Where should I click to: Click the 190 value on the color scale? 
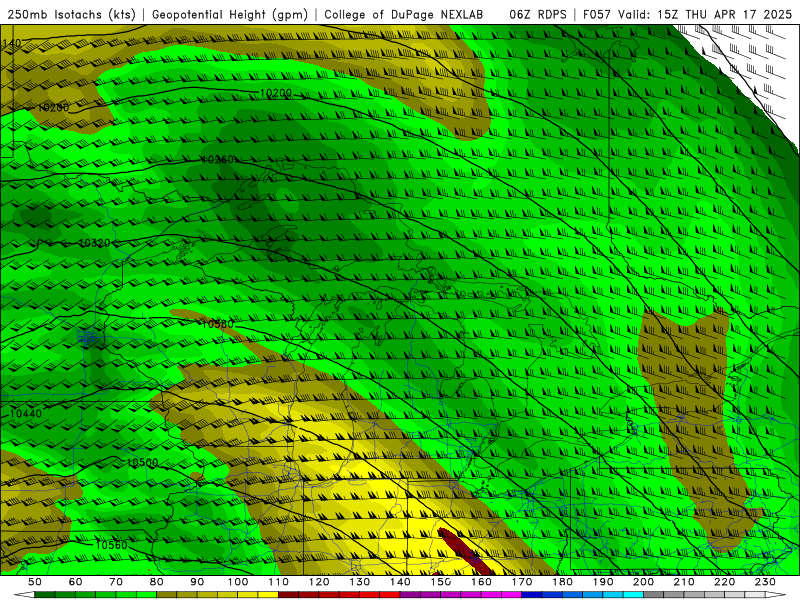(x=603, y=582)
